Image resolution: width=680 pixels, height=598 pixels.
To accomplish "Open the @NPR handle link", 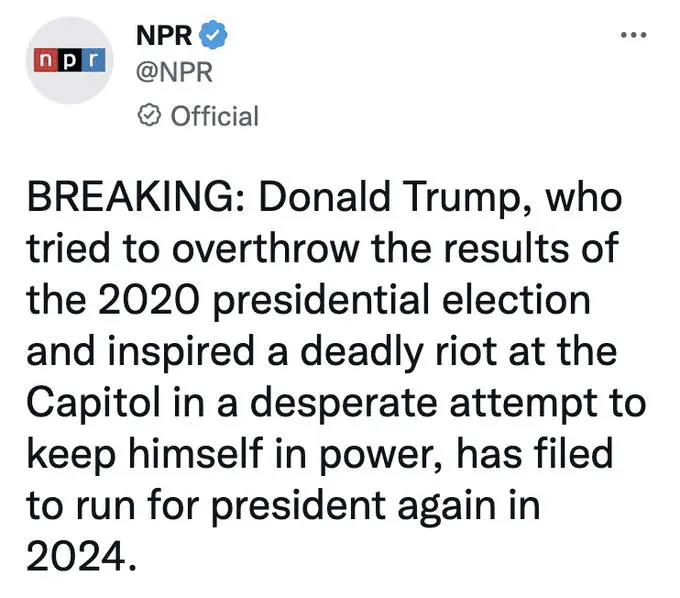I will click(170, 74).
